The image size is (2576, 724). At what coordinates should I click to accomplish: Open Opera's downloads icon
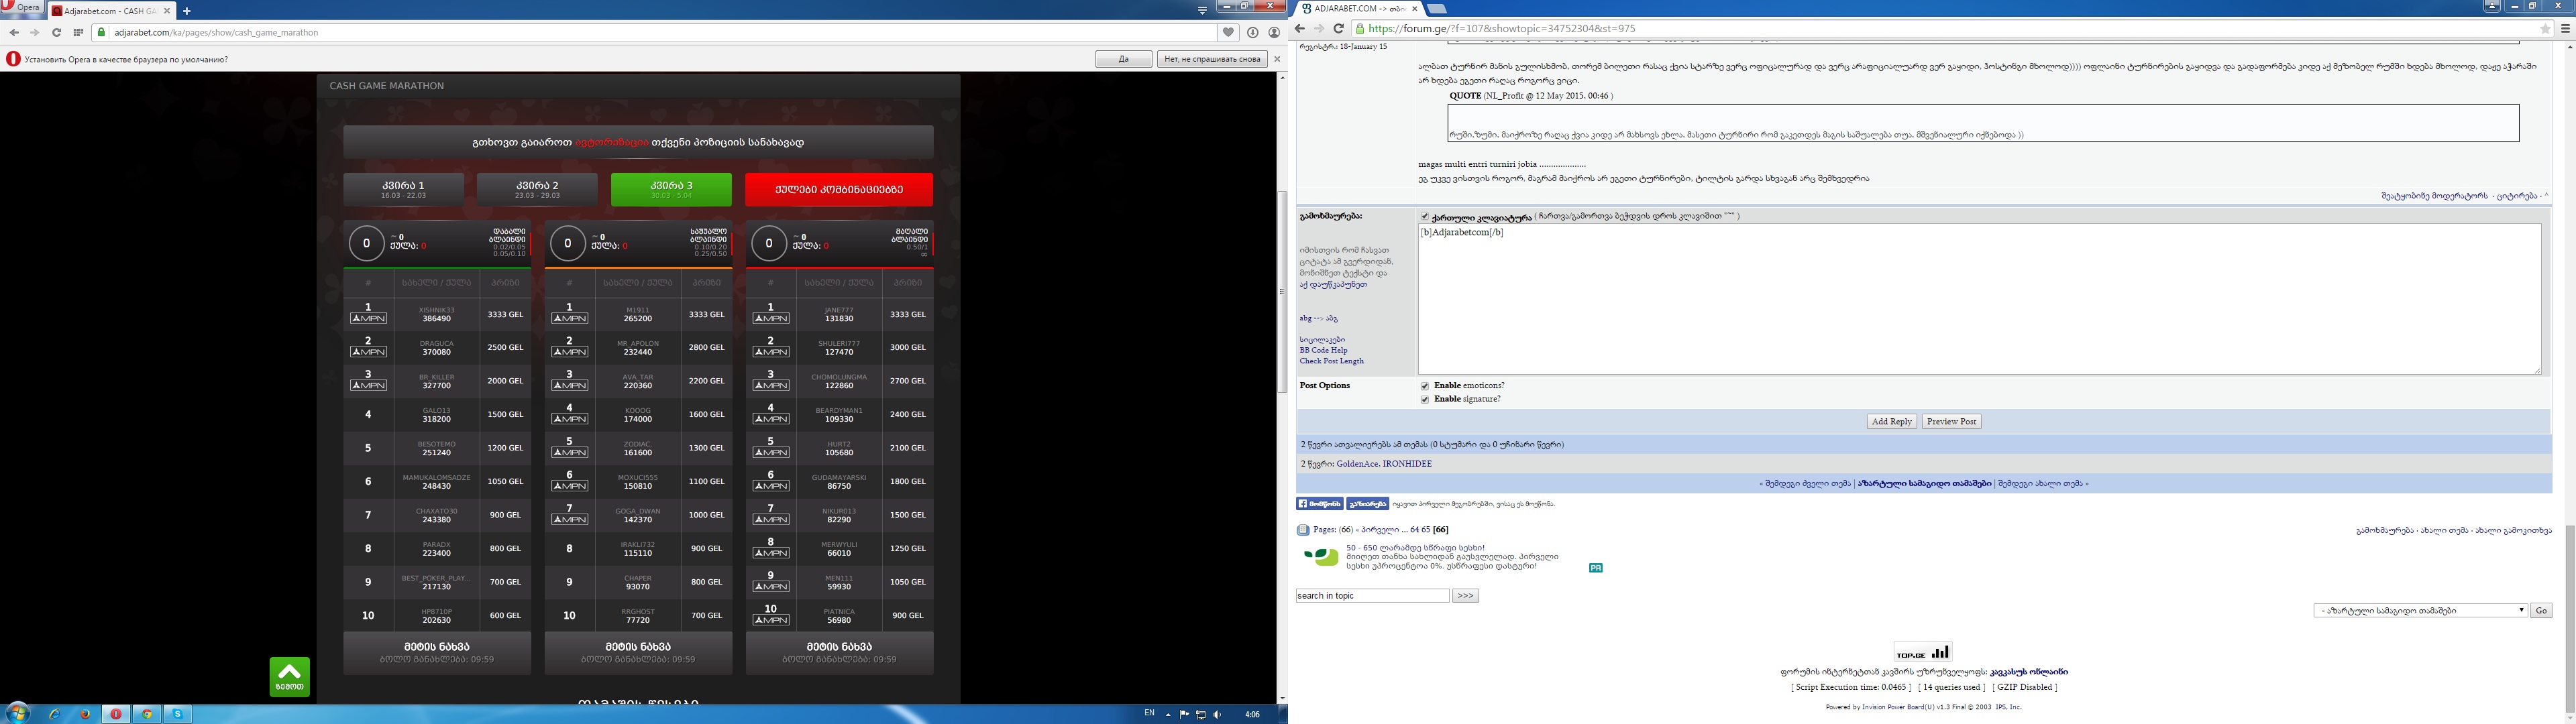1252,32
